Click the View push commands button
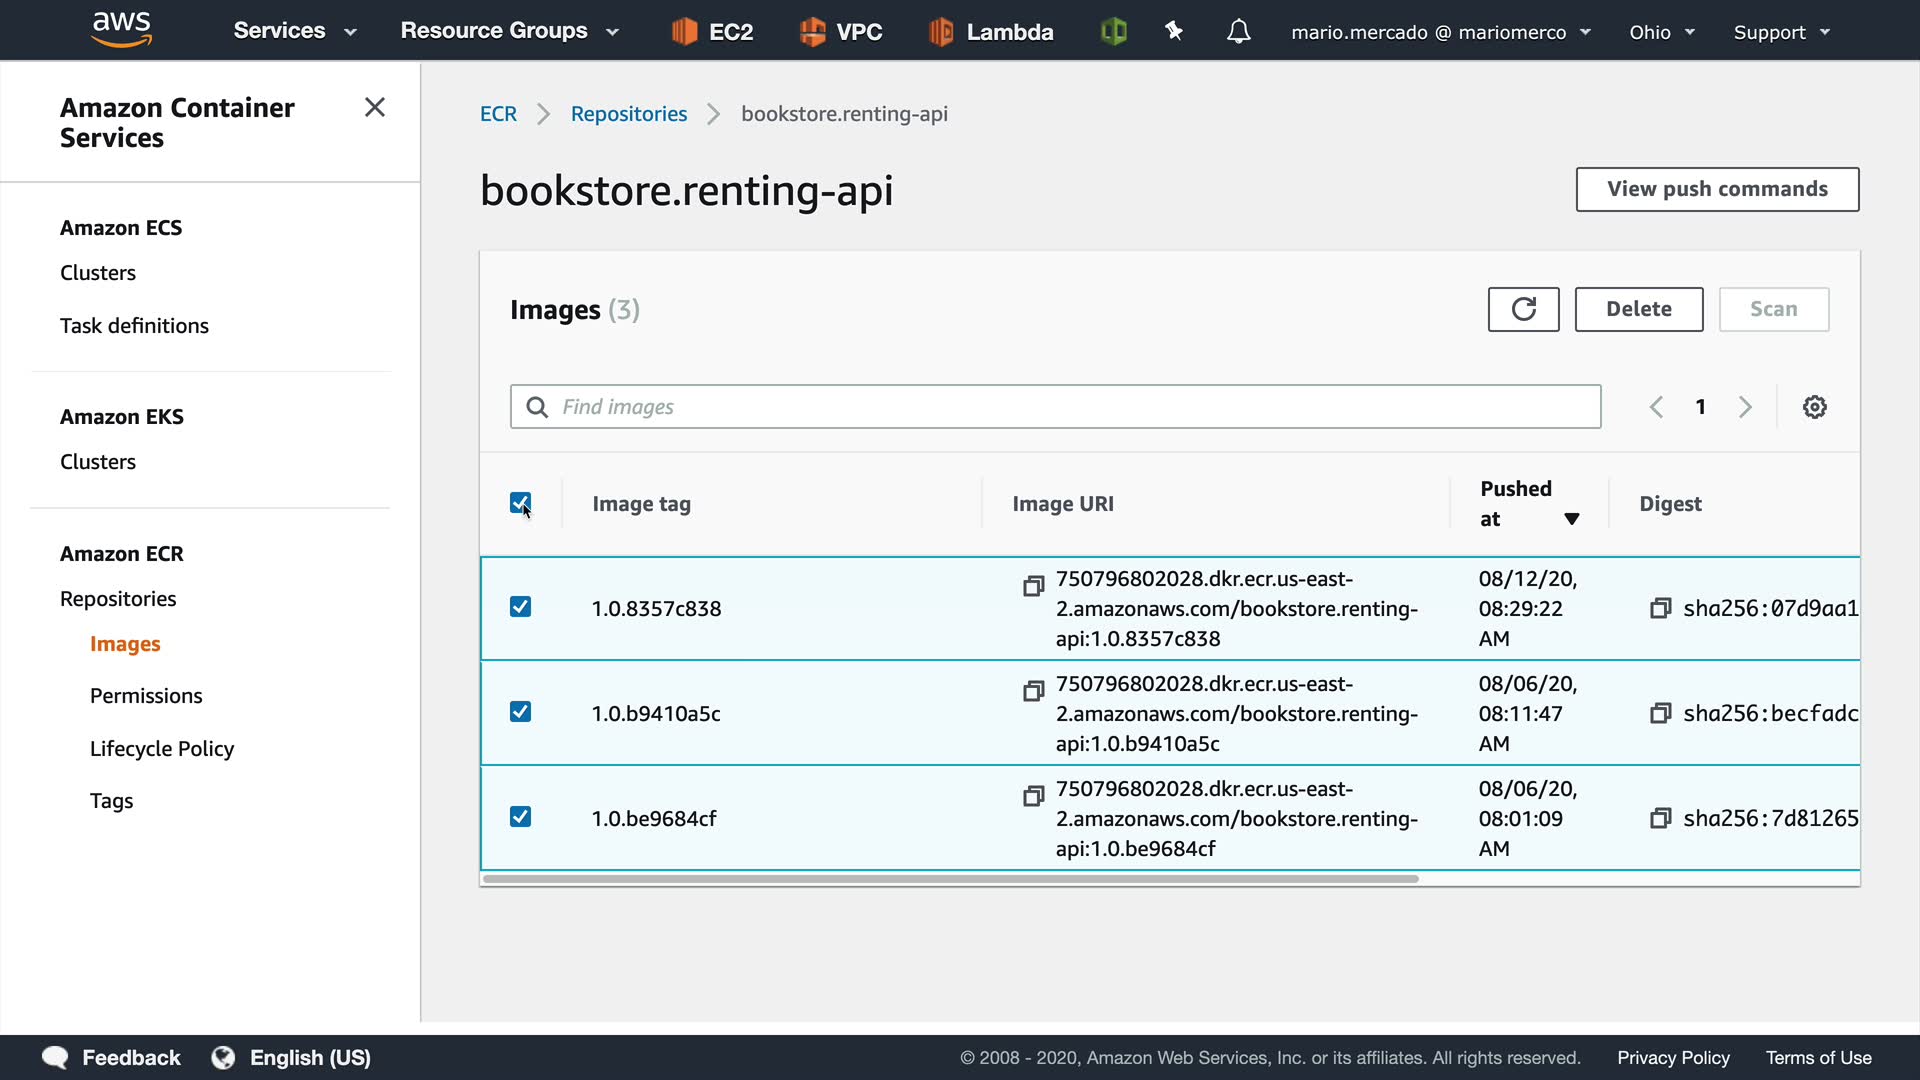This screenshot has width=1920, height=1080. [1717, 189]
